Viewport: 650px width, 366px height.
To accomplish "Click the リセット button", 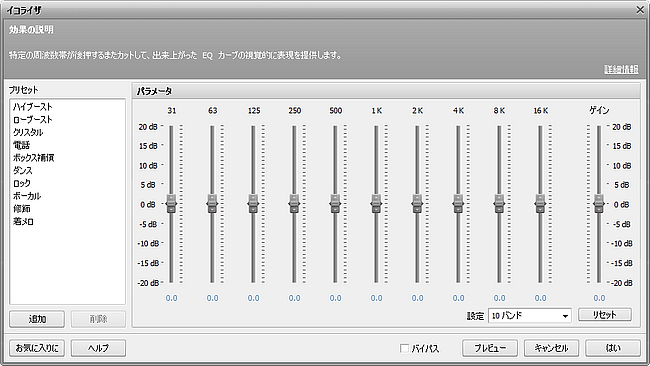I will tap(605, 315).
